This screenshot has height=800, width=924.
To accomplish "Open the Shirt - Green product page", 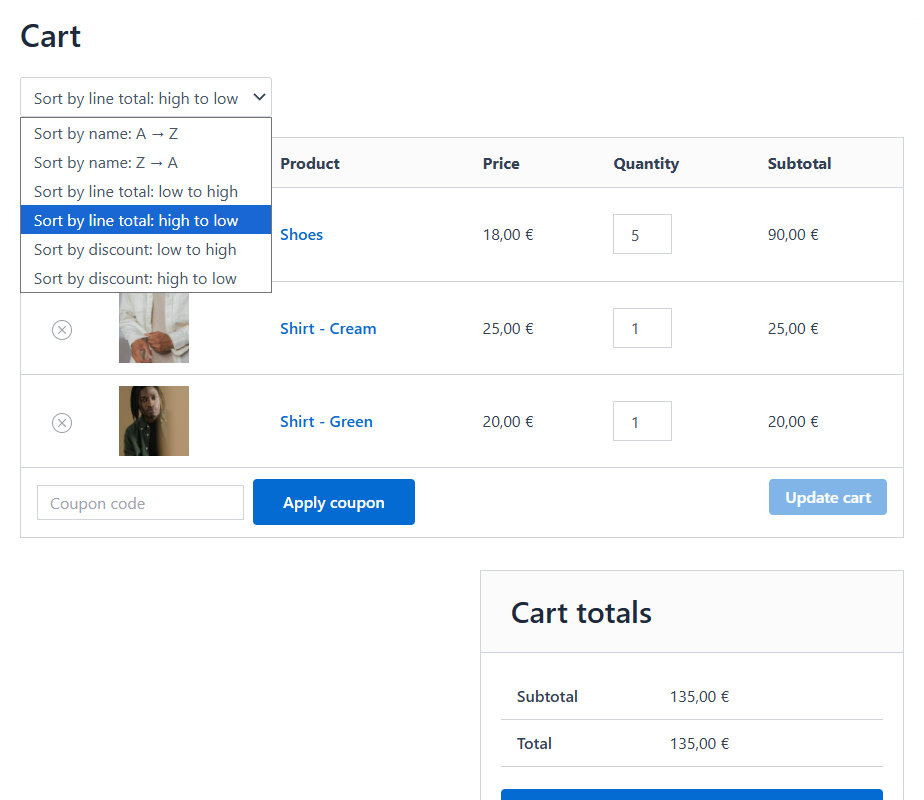I will point(326,421).
